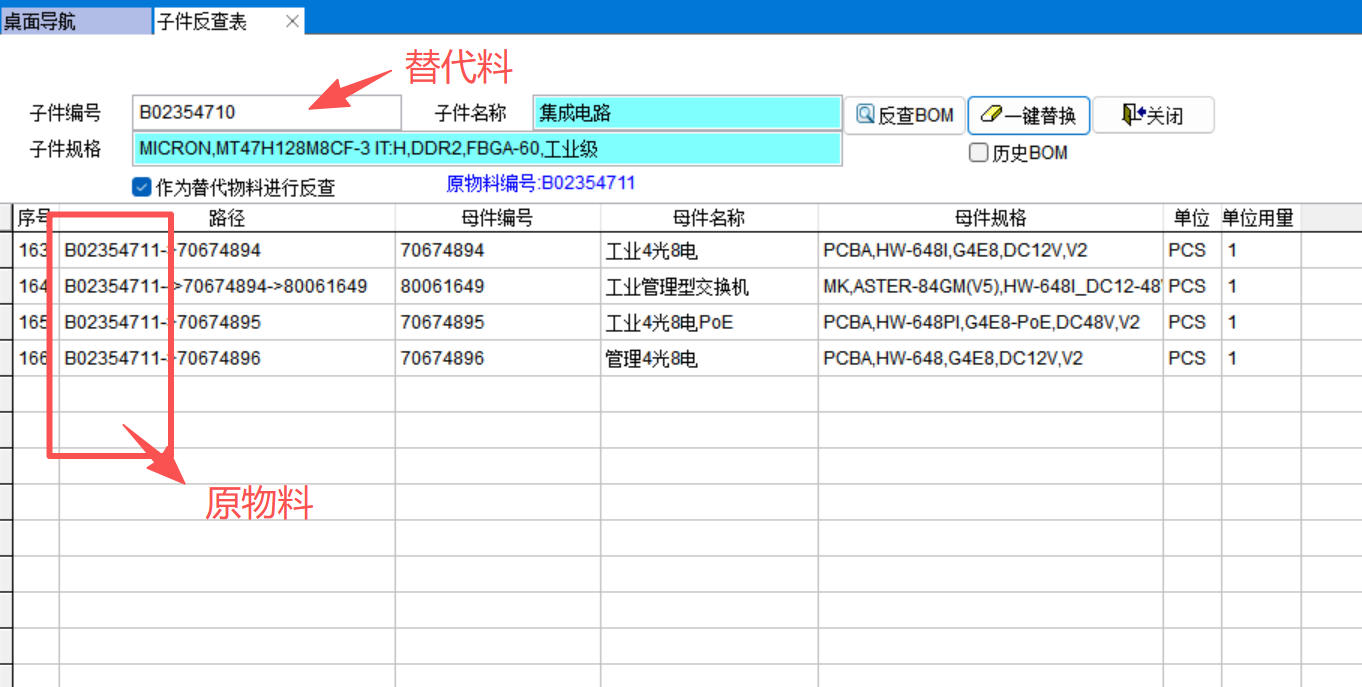Screen dimensions: 1362x687
Task: Click the 单位用量 column header
Action: [1258, 218]
